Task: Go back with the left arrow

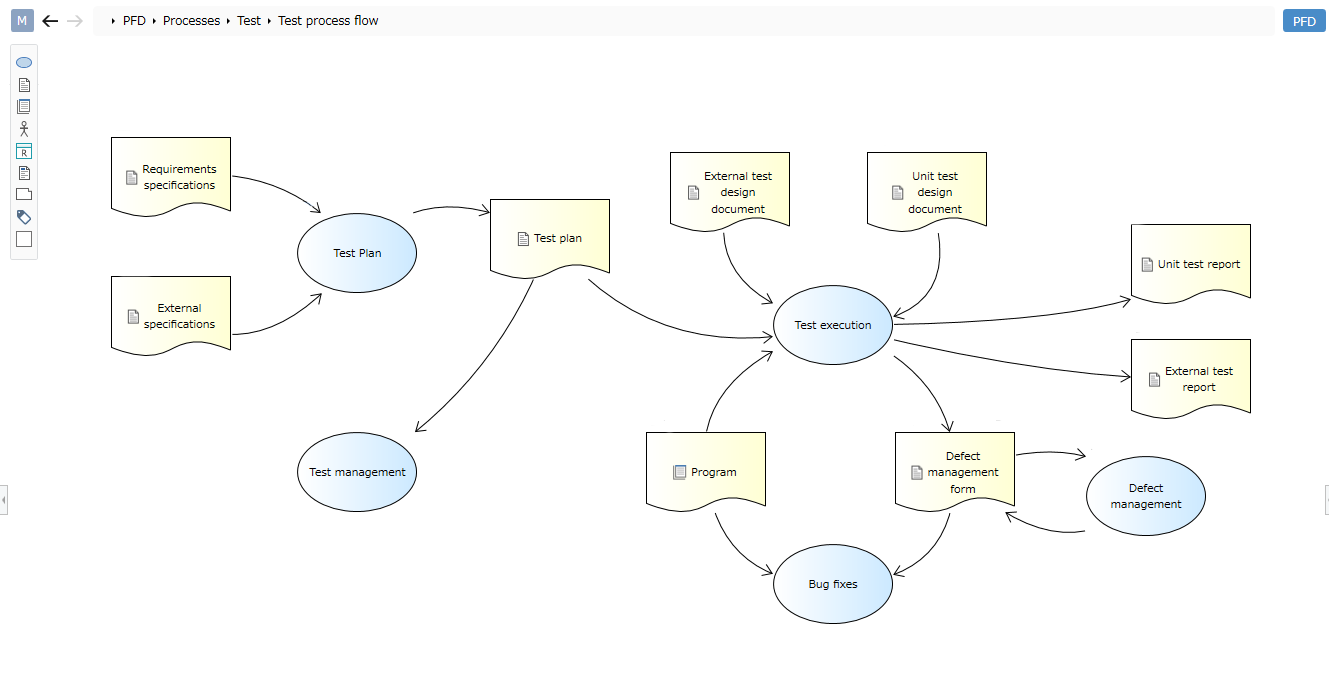Action: 50,20
